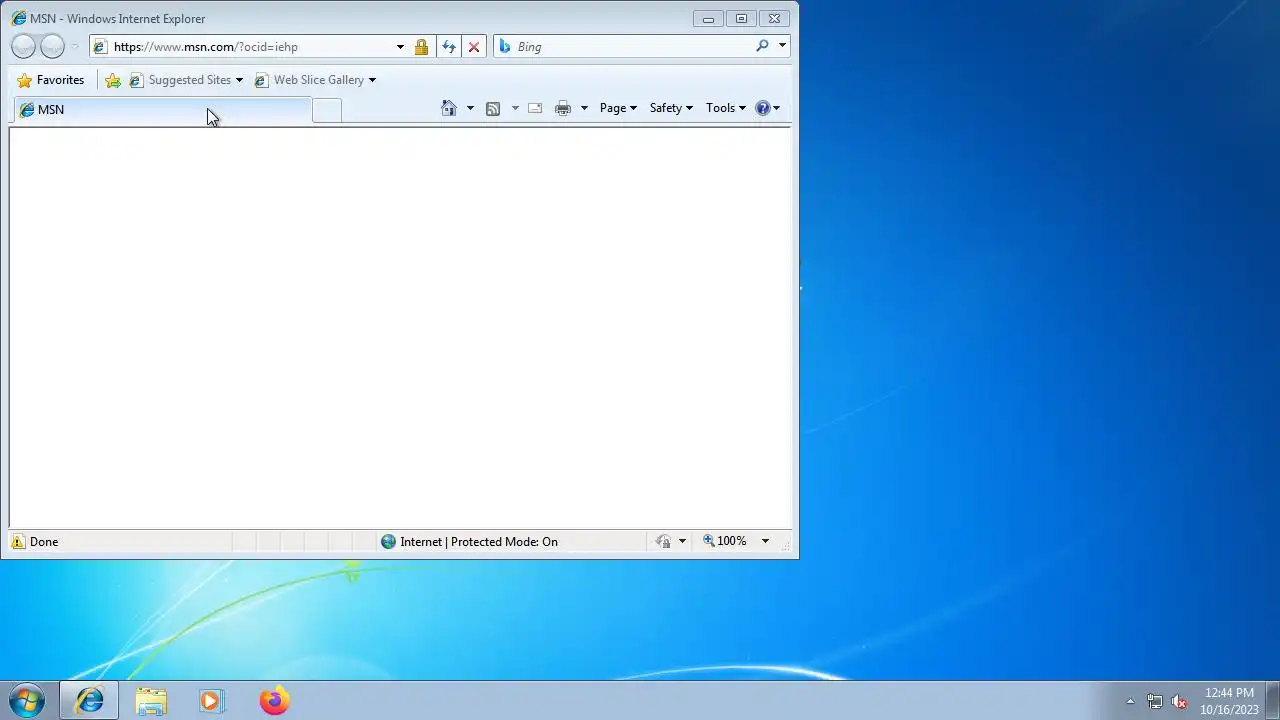Screen dimensions: 1280x720
Task: Minimize the Internet Explorer window
Action: [708, 18]
